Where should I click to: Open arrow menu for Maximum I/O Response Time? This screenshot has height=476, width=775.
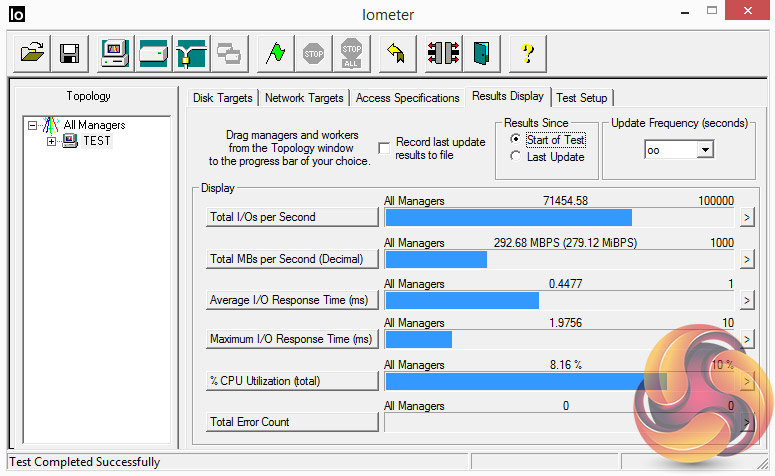[747, 339]
